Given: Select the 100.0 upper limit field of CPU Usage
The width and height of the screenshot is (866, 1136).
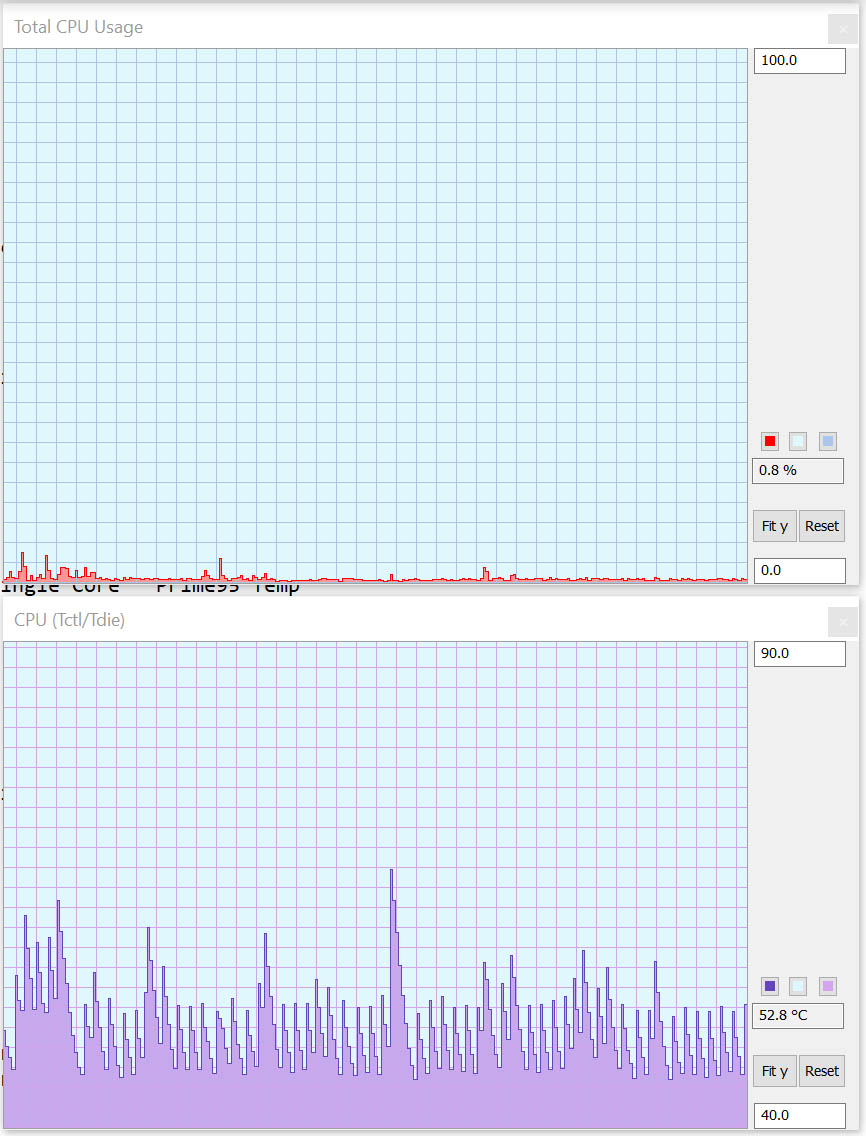Looking at the screenshot, I should [x=799, y=60].
